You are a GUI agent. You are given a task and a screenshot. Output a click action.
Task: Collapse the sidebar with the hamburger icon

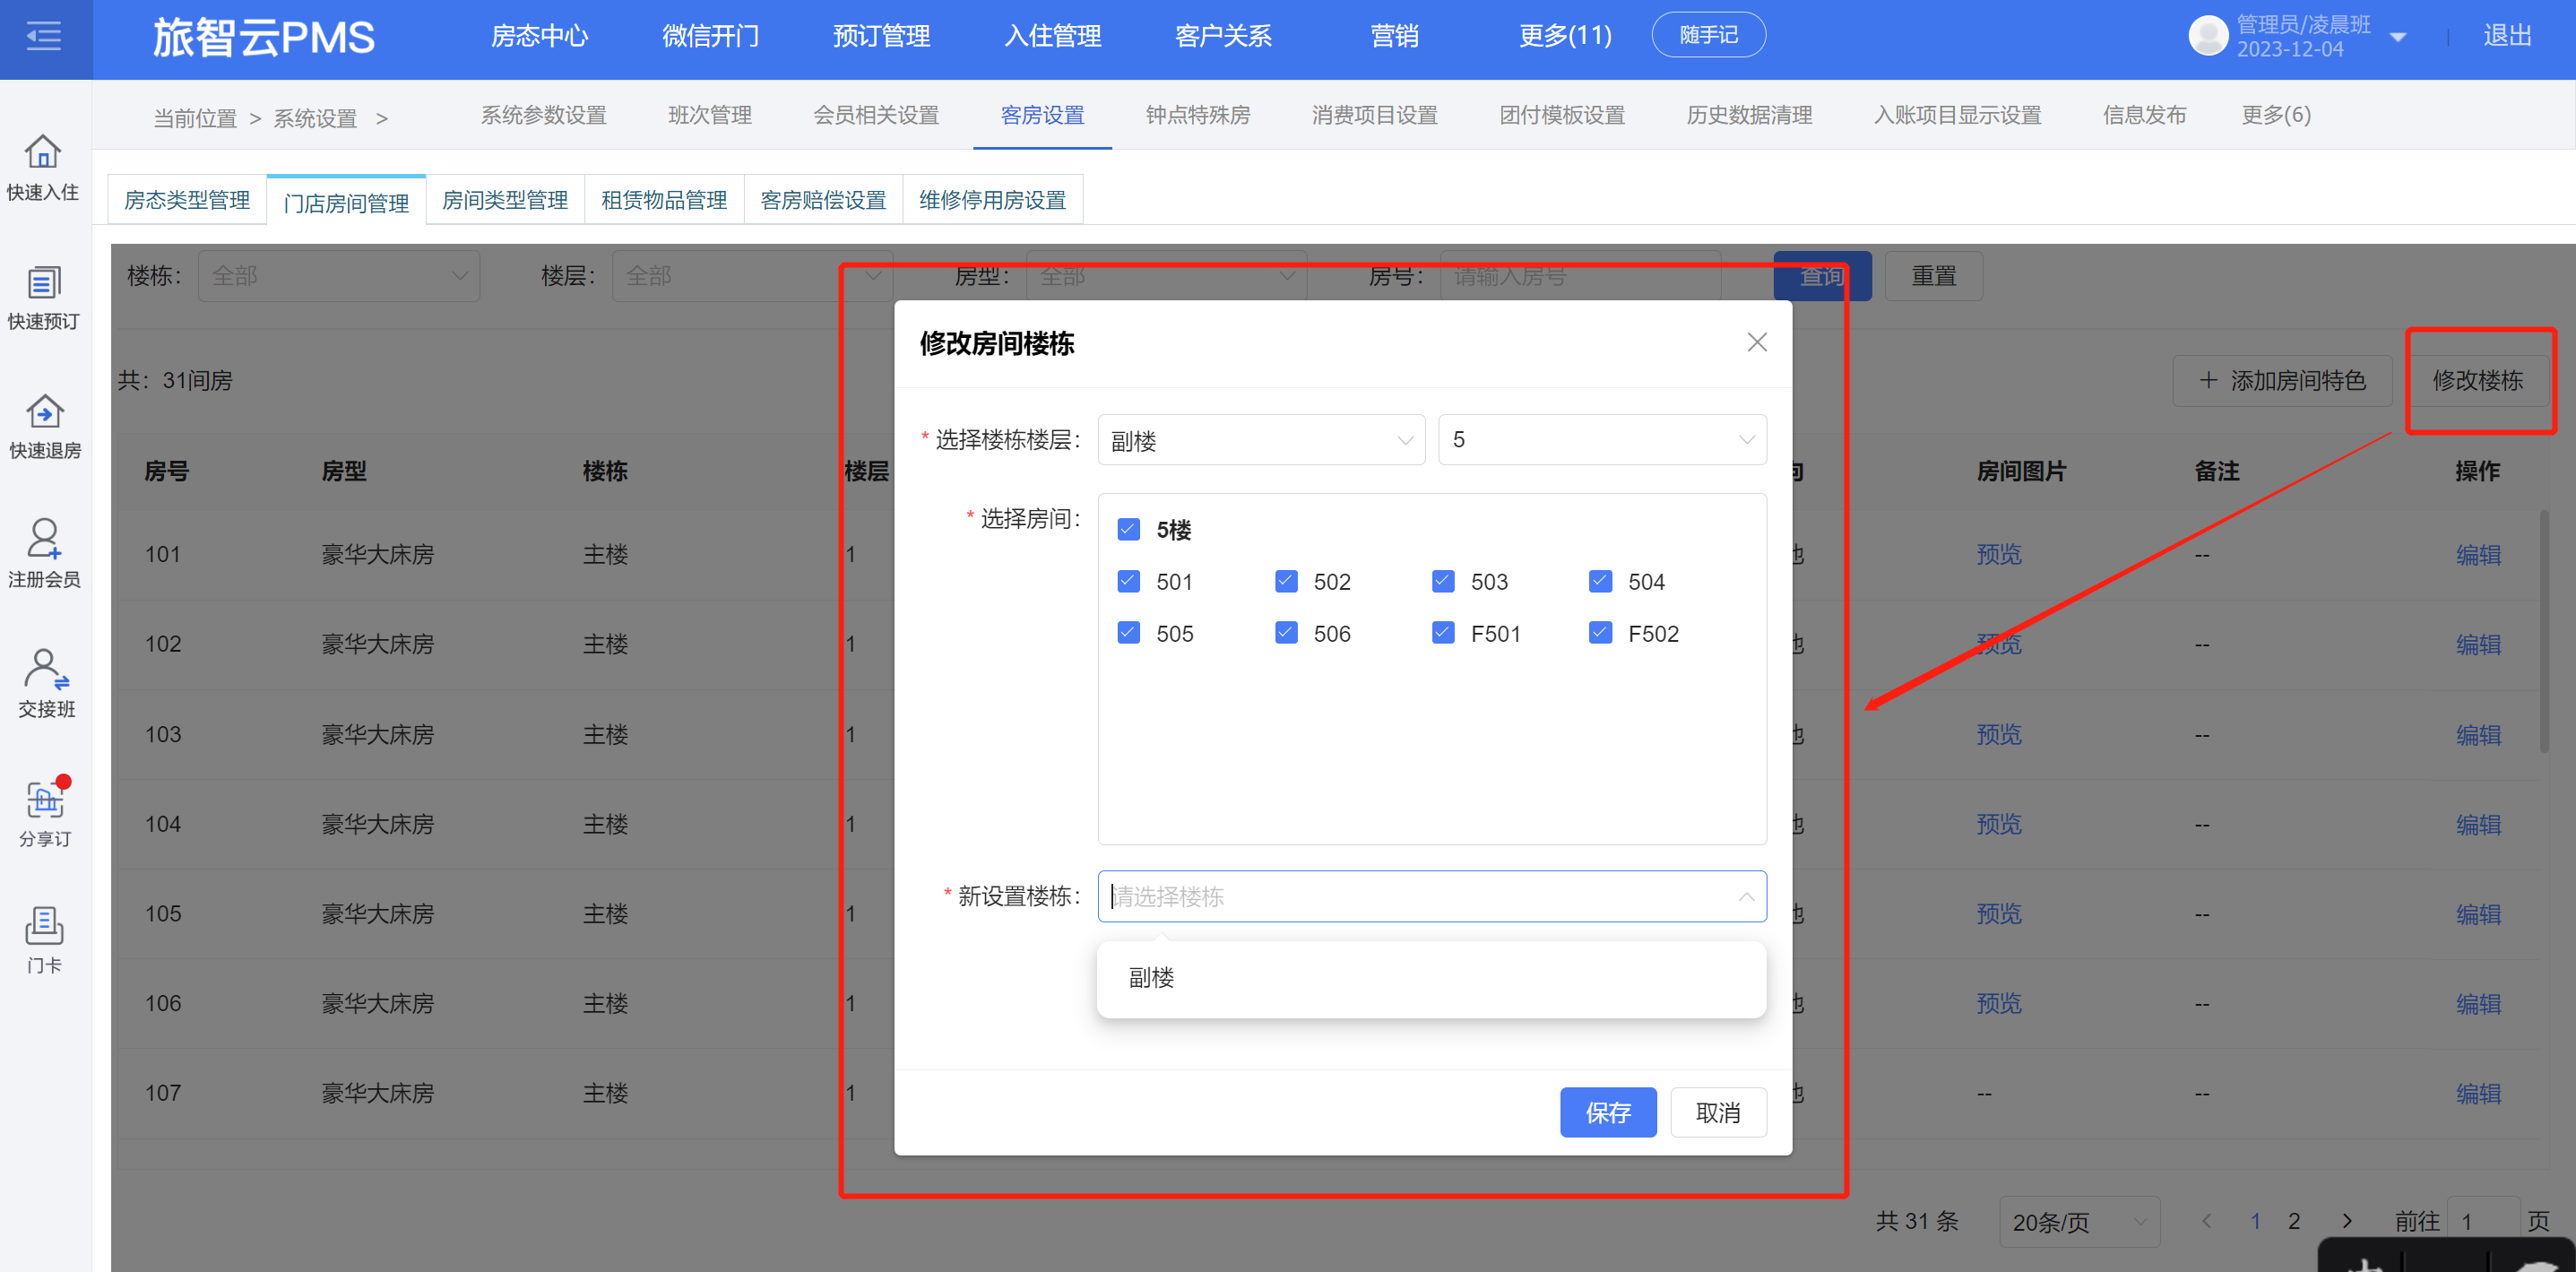click(44, 37)
